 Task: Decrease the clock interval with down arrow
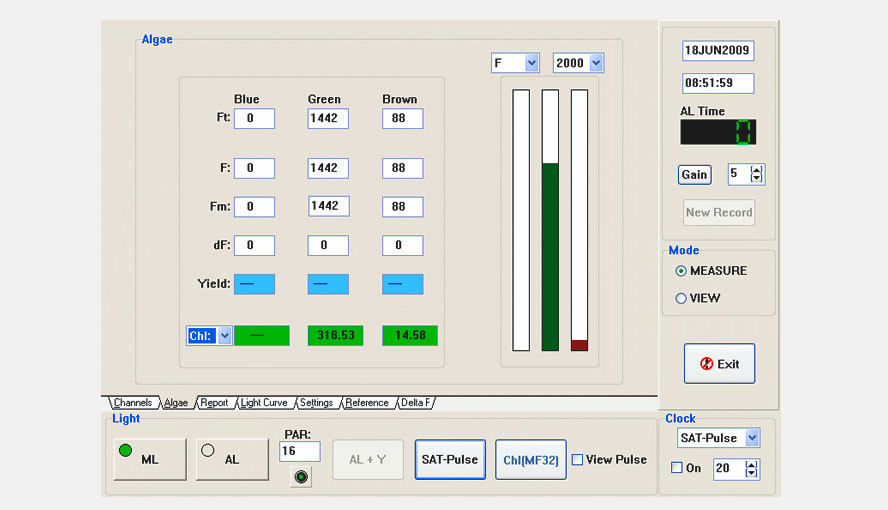[752, 473]
